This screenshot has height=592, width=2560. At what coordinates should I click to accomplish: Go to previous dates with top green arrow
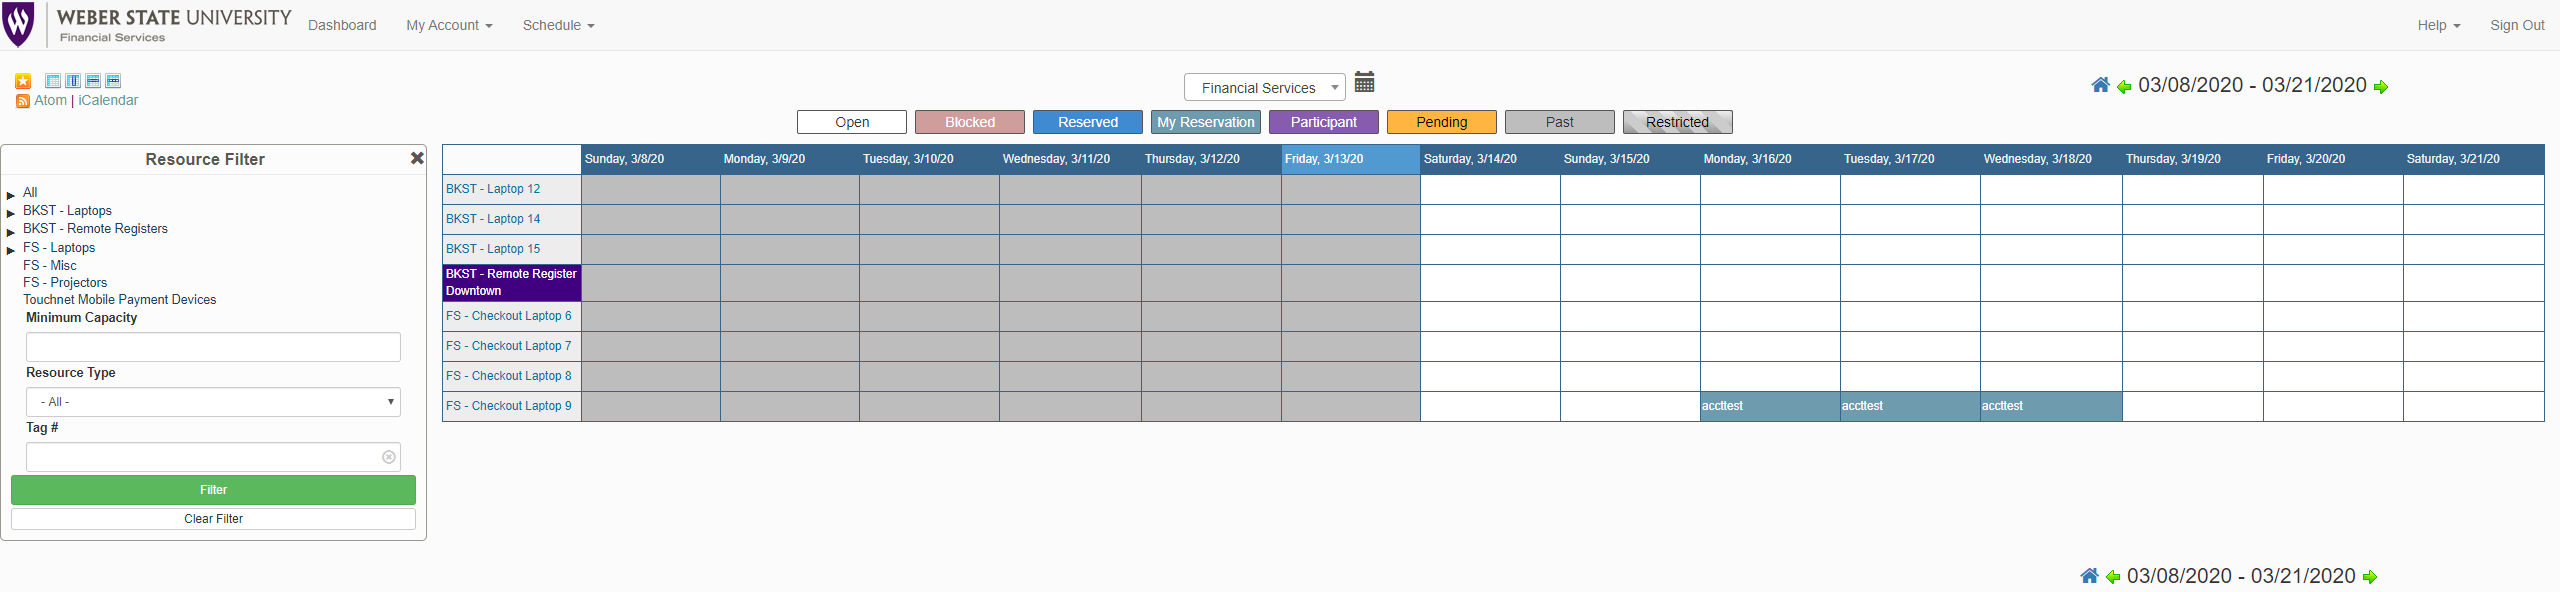(x=2124, y=87)
